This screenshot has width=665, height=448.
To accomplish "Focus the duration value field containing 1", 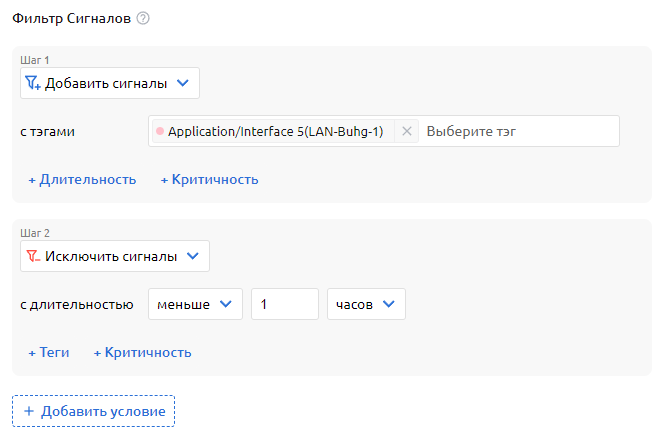I will click(284, 304).
